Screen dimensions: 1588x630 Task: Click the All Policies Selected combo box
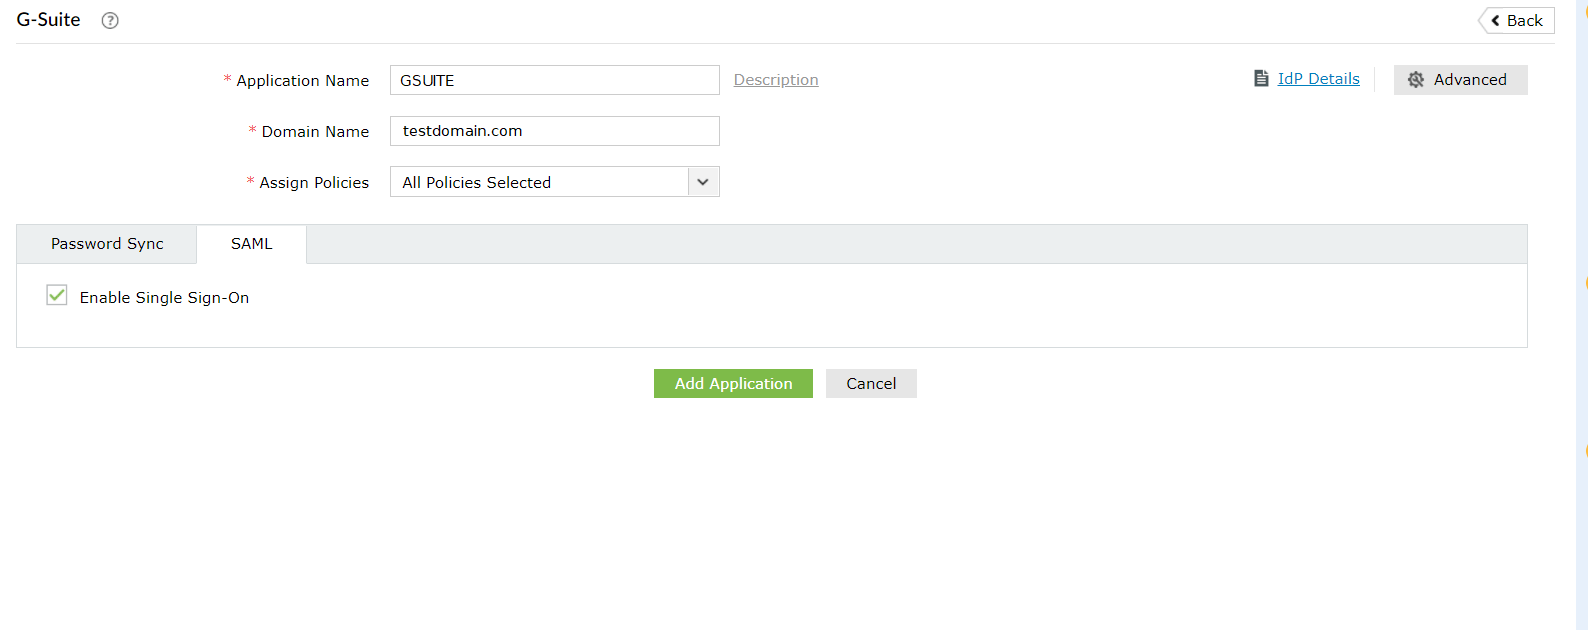[x=540, y=182]
